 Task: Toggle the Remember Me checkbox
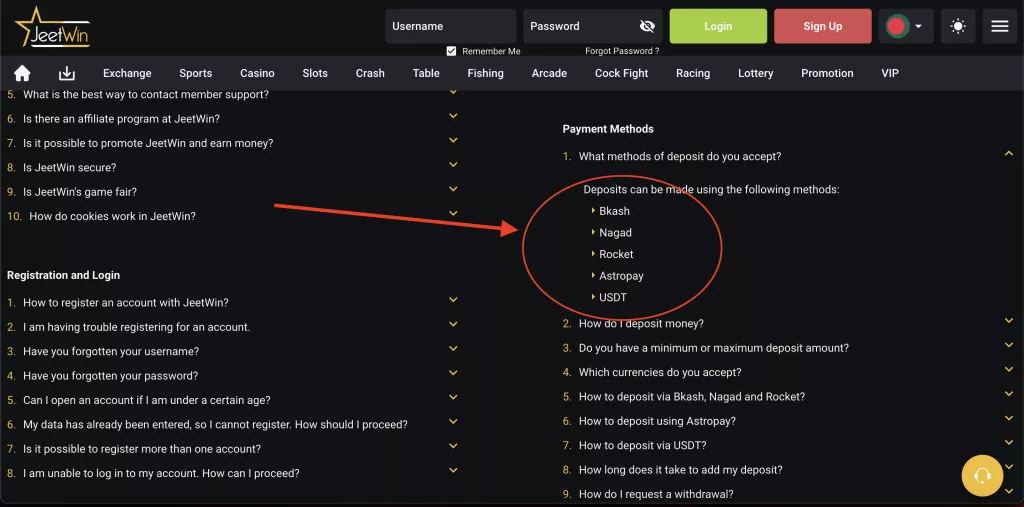click(x=451, y=51)
